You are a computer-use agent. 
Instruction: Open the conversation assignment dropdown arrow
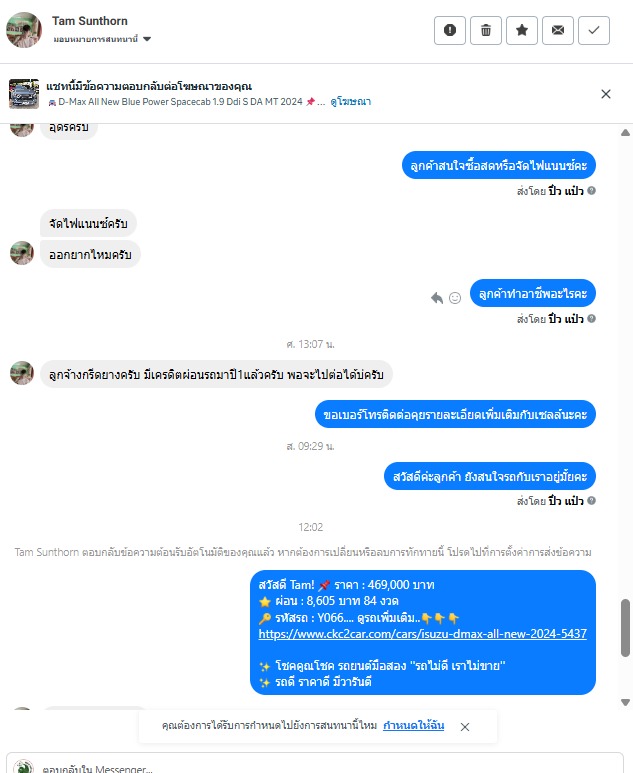pyautogui.click(x=147, y=39)
